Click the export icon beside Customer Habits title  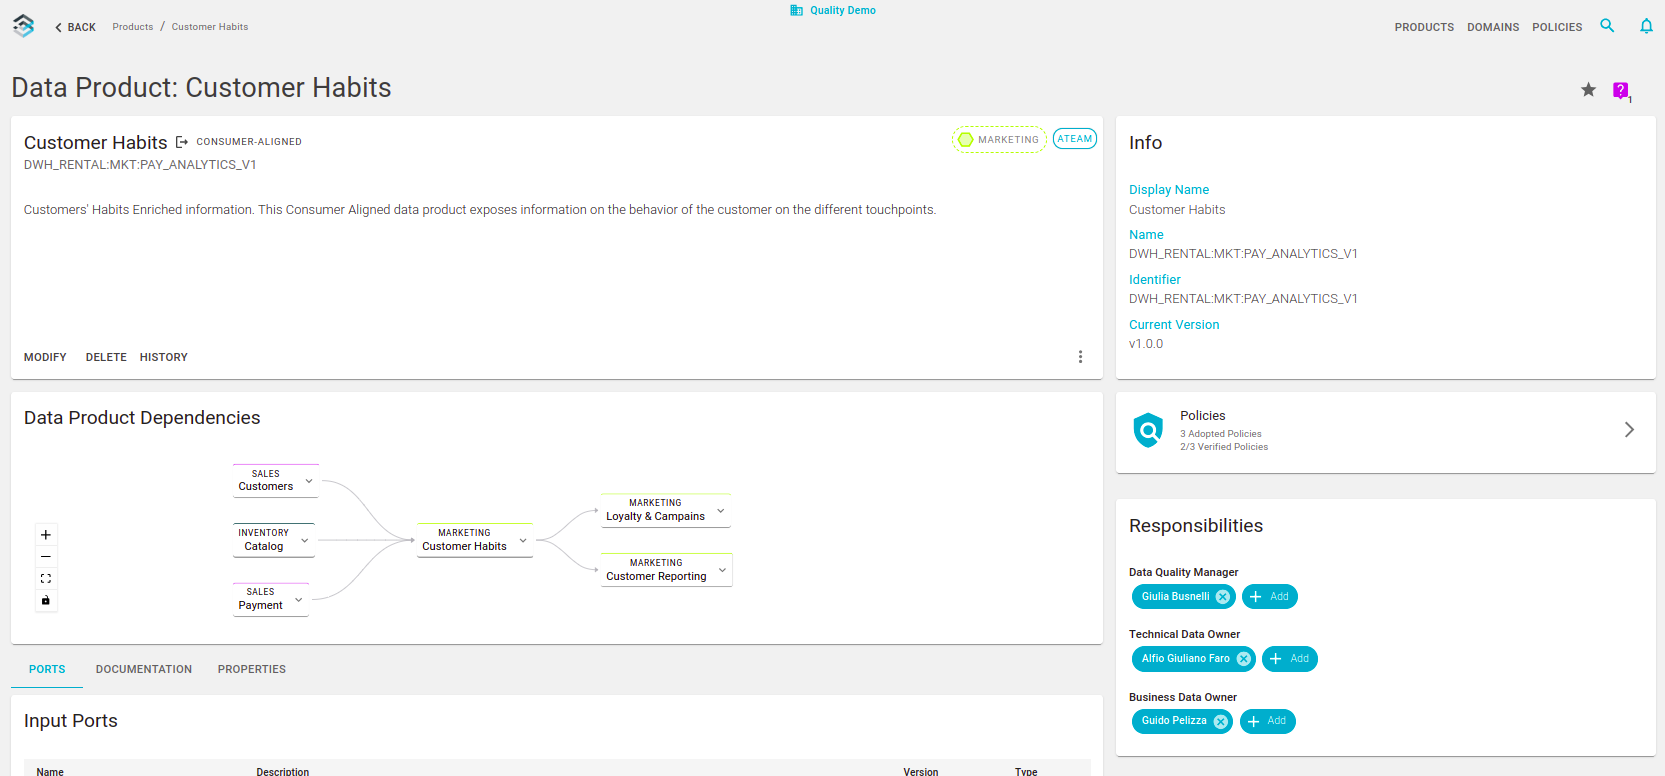point(182,142)
